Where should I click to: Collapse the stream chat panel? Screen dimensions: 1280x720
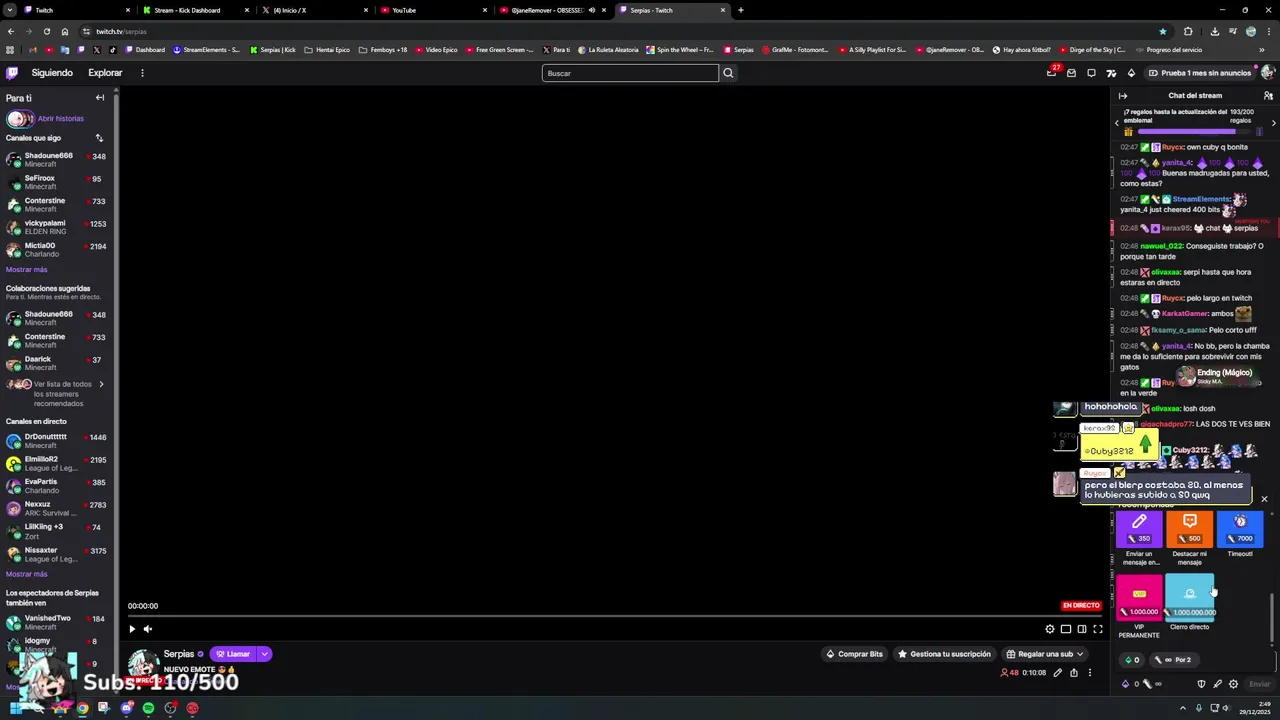pos(1123,96)
